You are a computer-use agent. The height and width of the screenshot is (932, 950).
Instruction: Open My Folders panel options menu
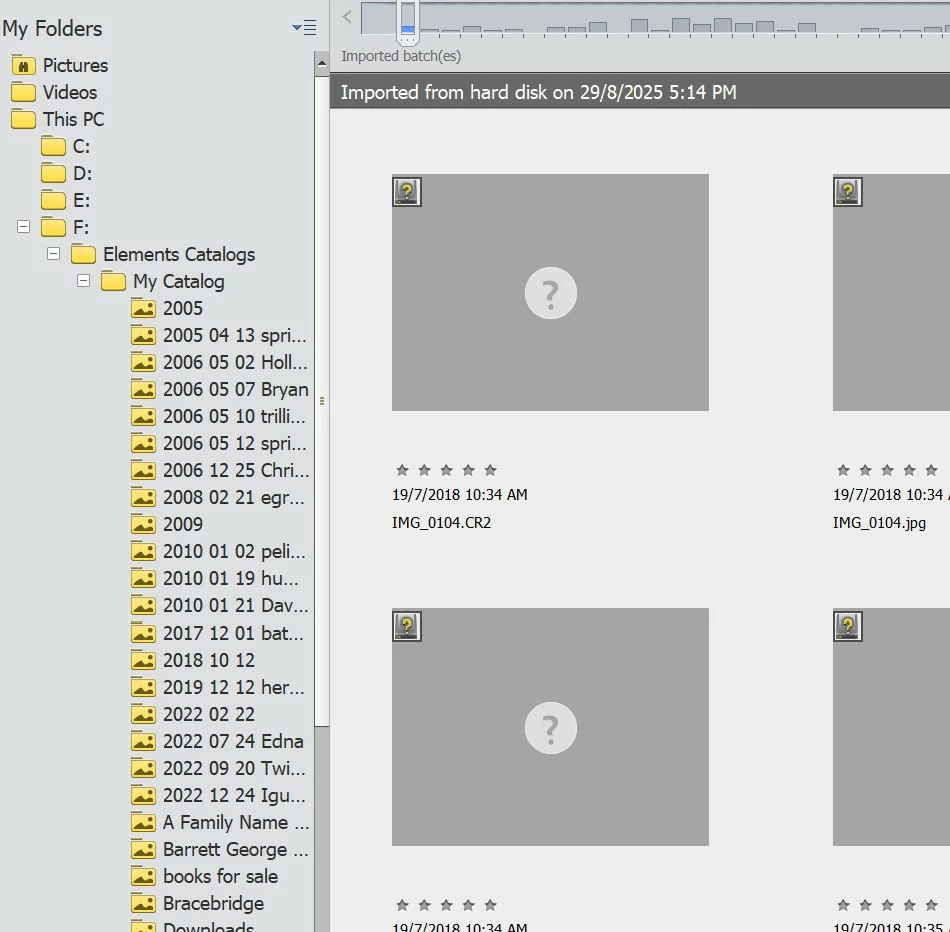(304, 27)
